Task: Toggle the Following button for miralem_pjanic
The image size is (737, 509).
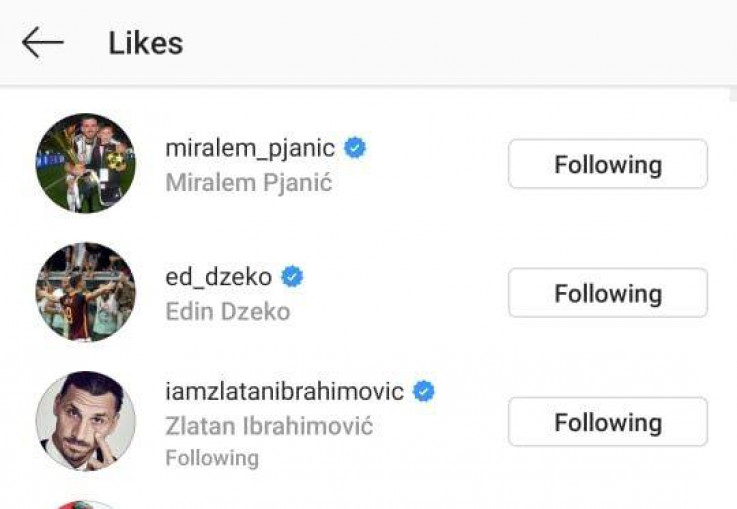Action: (607, 164)
